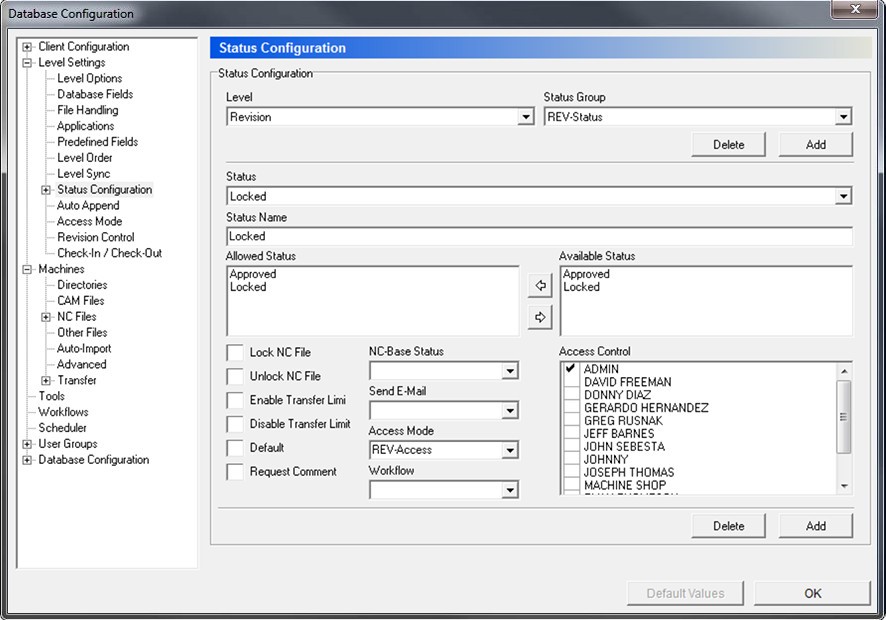Open the Access Mode dropdown showing REV-Access
The height and width of the screenshot is (620, 886).
tap(510, 450)
